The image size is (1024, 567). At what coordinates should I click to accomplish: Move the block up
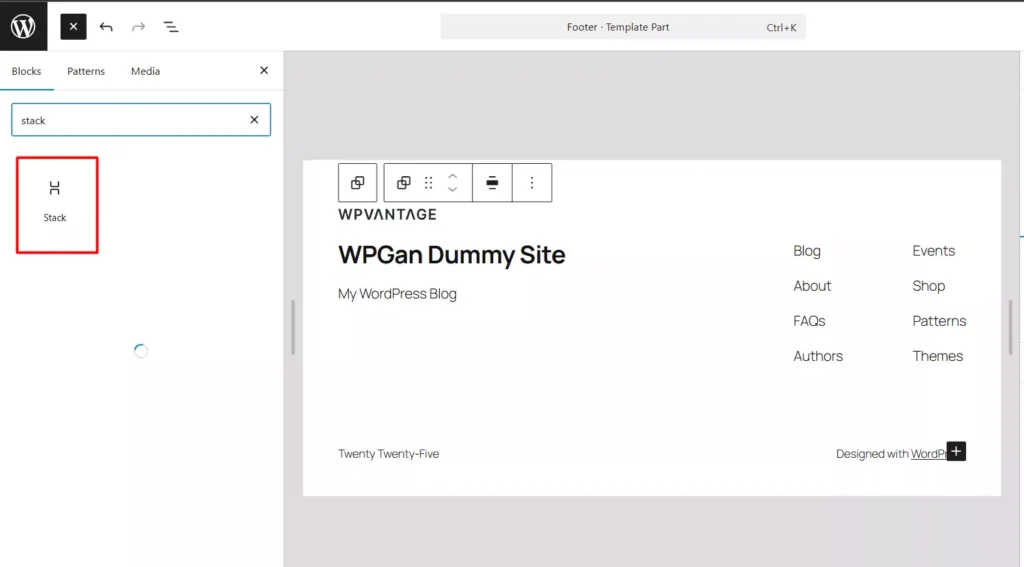tap(453, 176)
